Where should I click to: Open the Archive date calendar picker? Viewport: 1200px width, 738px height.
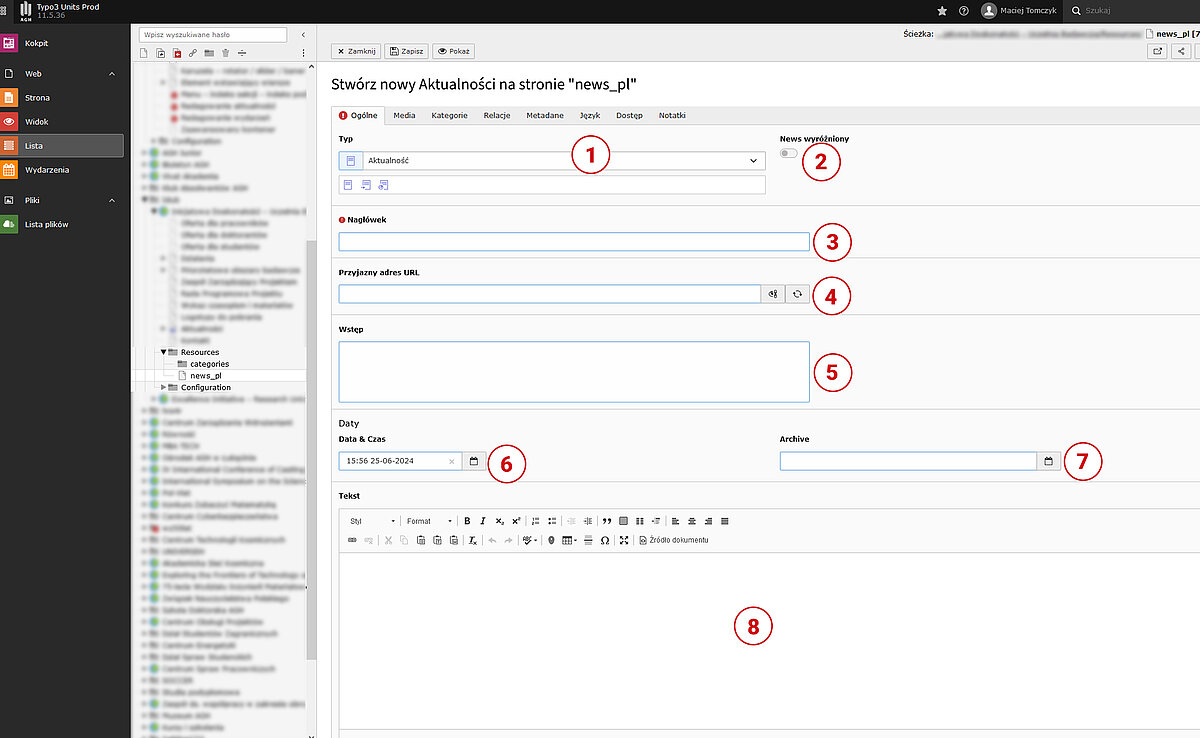(x=1049, y=461)
